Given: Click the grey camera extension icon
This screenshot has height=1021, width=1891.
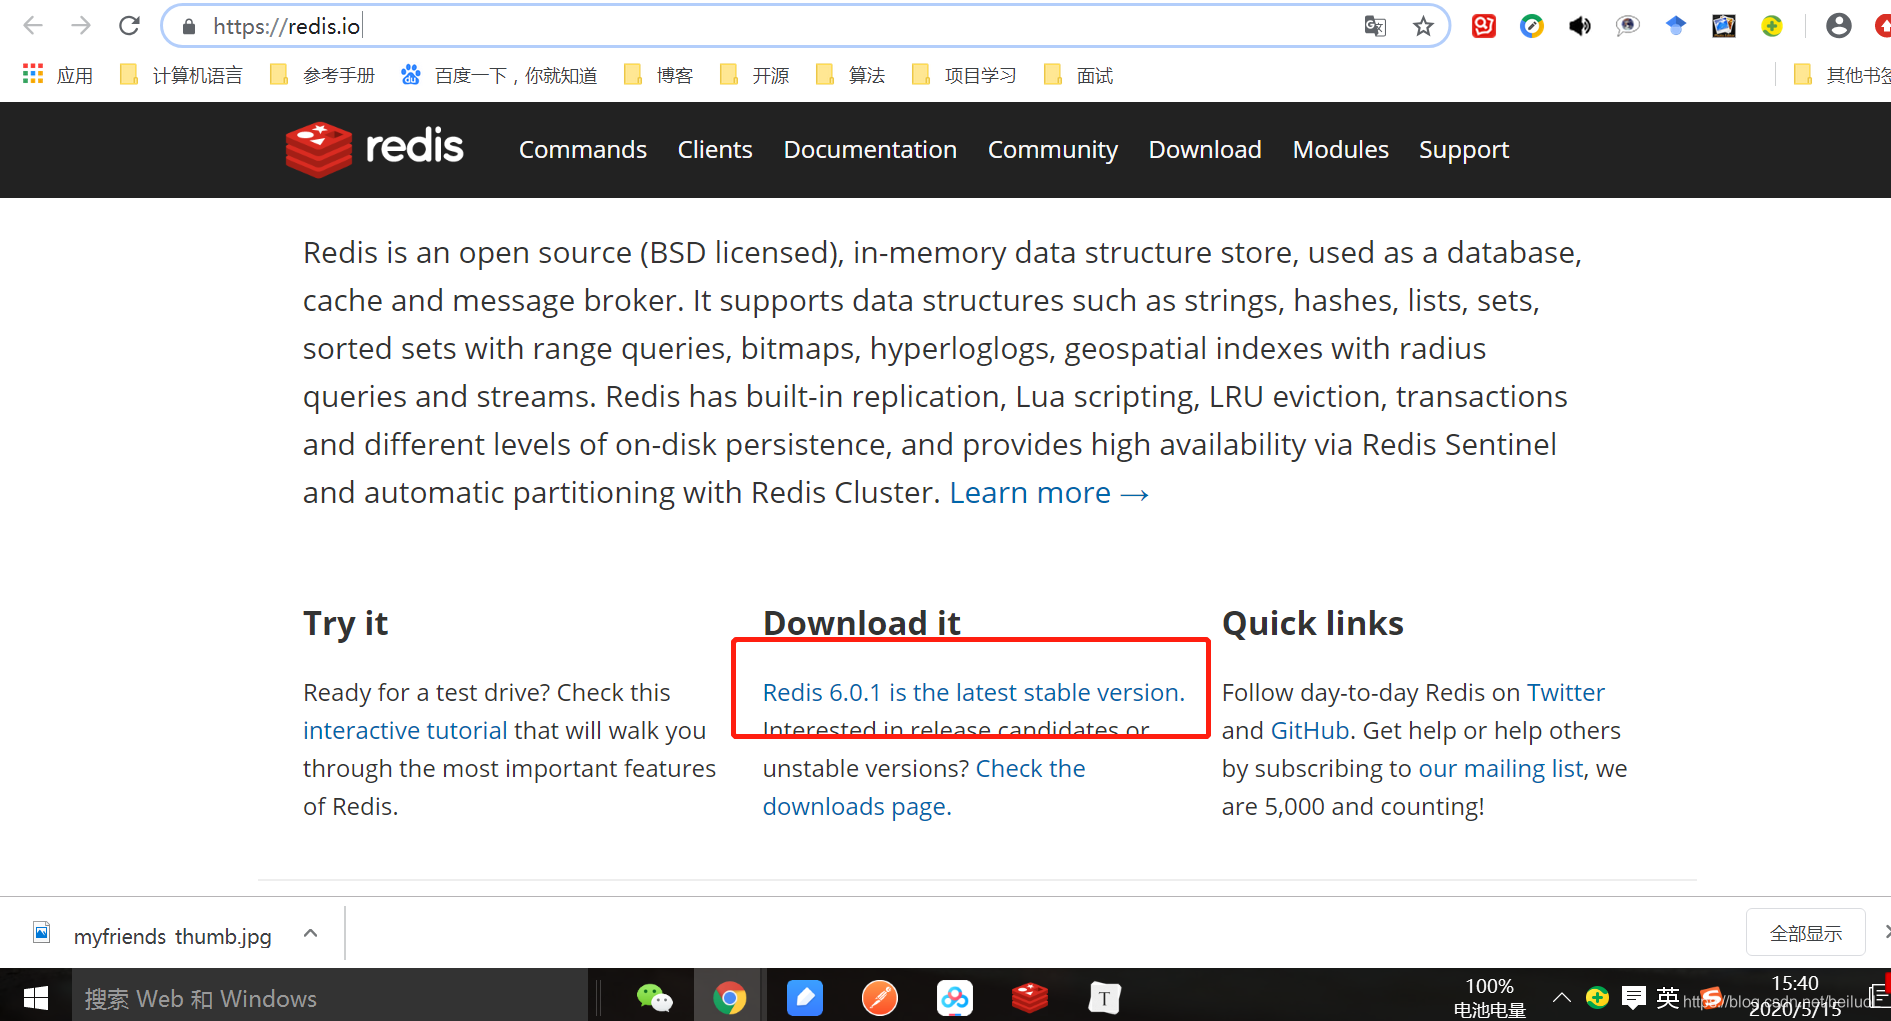Looking at the screenshot, I should coord(1628,26).
